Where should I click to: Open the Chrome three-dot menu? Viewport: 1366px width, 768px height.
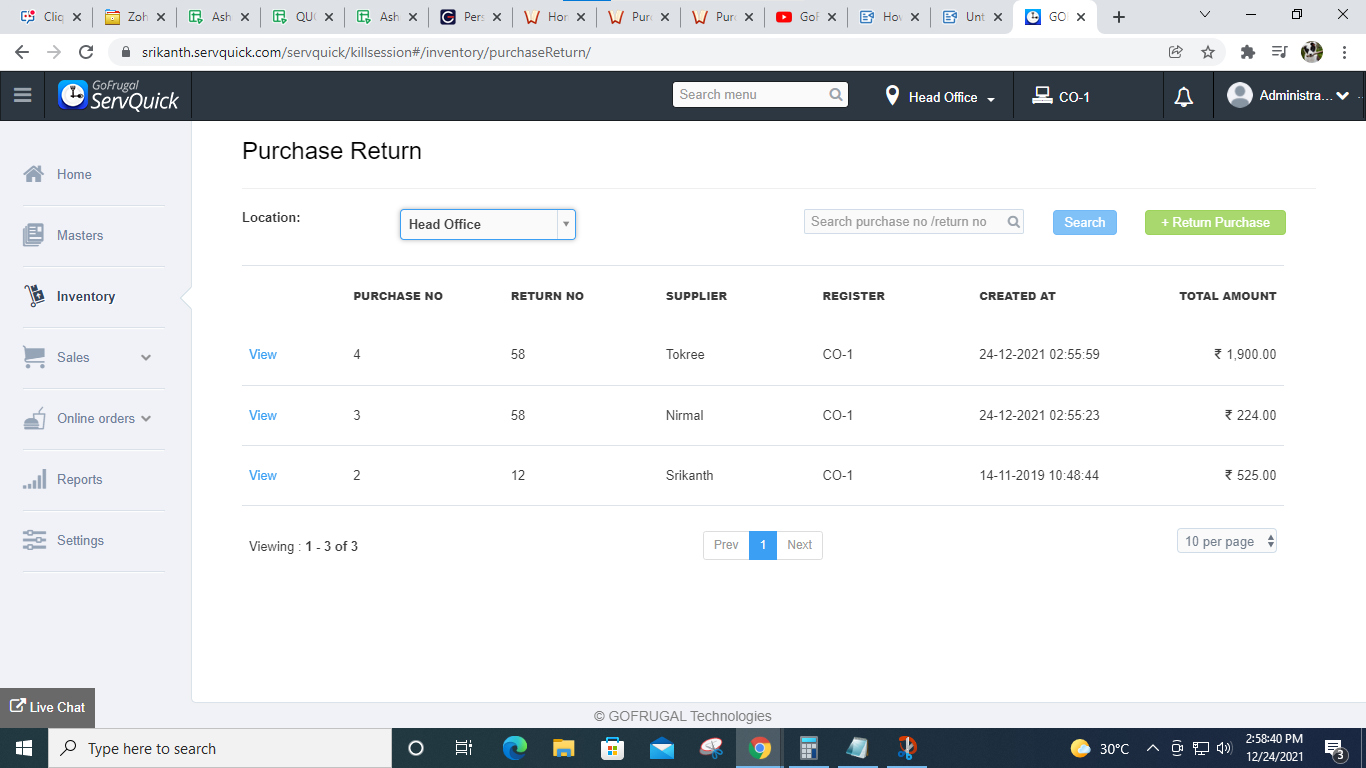tap(1345, 52)
